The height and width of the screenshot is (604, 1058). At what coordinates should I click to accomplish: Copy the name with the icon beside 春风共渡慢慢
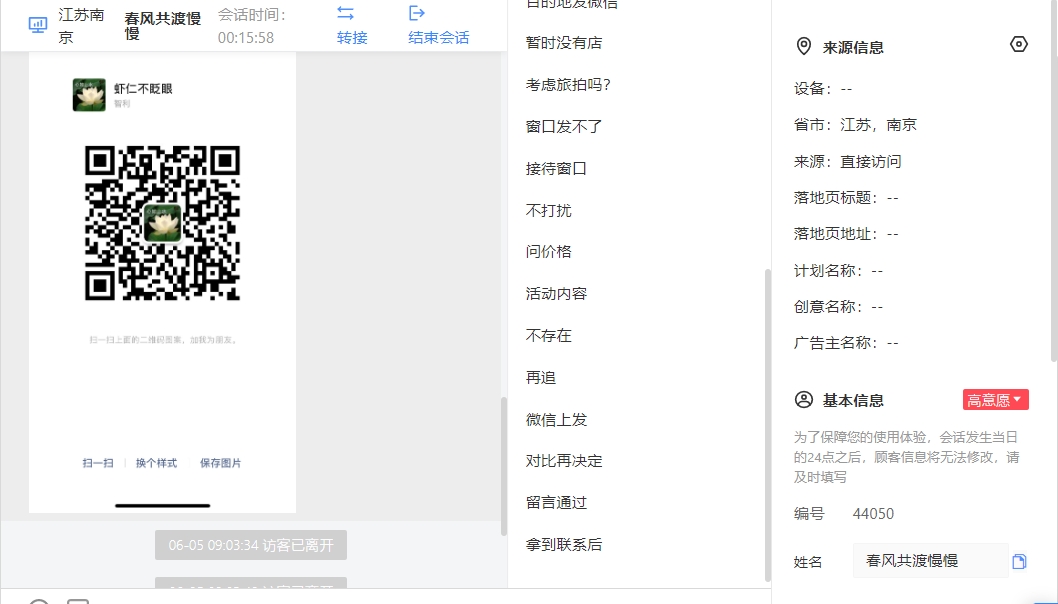click(1020, 561)
